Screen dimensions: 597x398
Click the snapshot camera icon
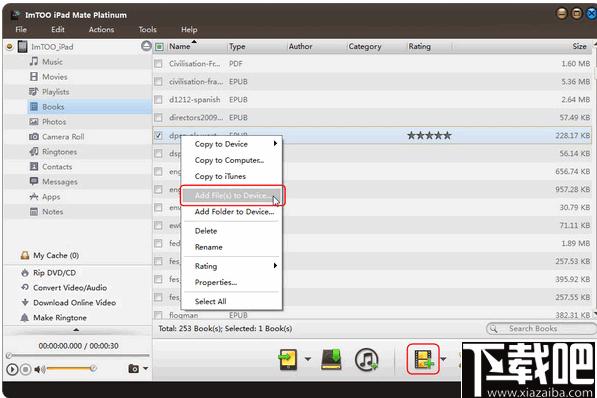click(x=134, y=368)
